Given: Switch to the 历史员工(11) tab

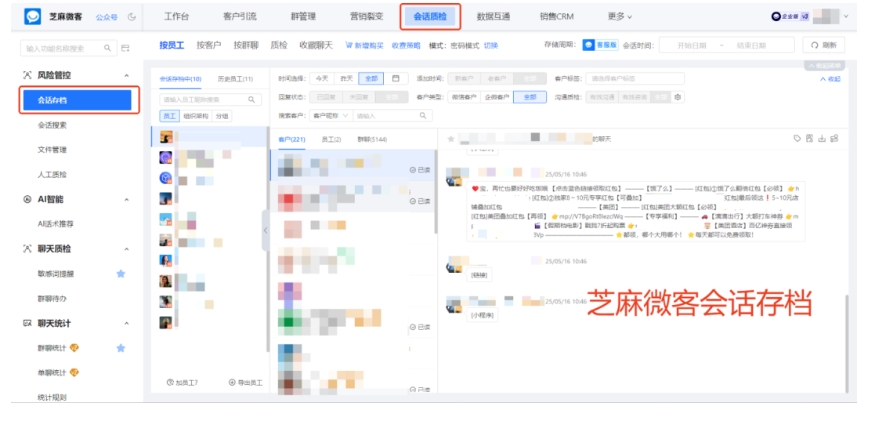Looking at the screenshot, I should (235, 79).
